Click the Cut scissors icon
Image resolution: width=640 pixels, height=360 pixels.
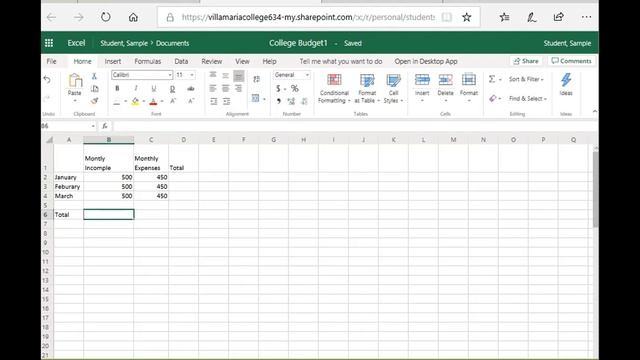click(x=94, y=76)
